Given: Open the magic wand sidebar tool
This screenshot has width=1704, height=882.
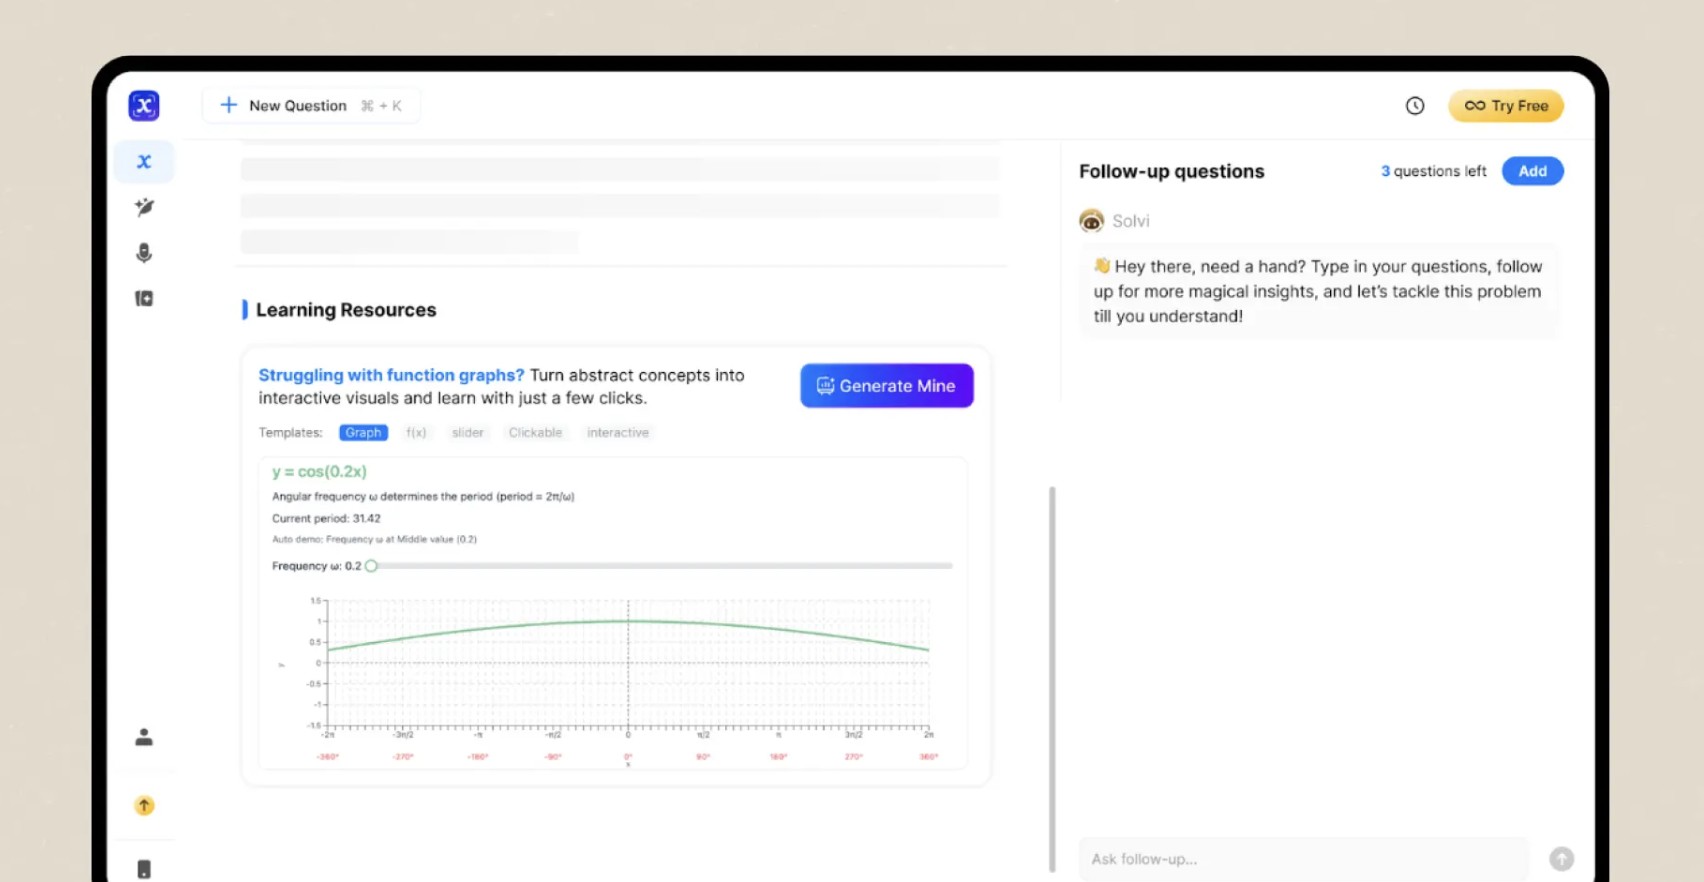Looking at the screenshot, I should [x=144, y=207].
